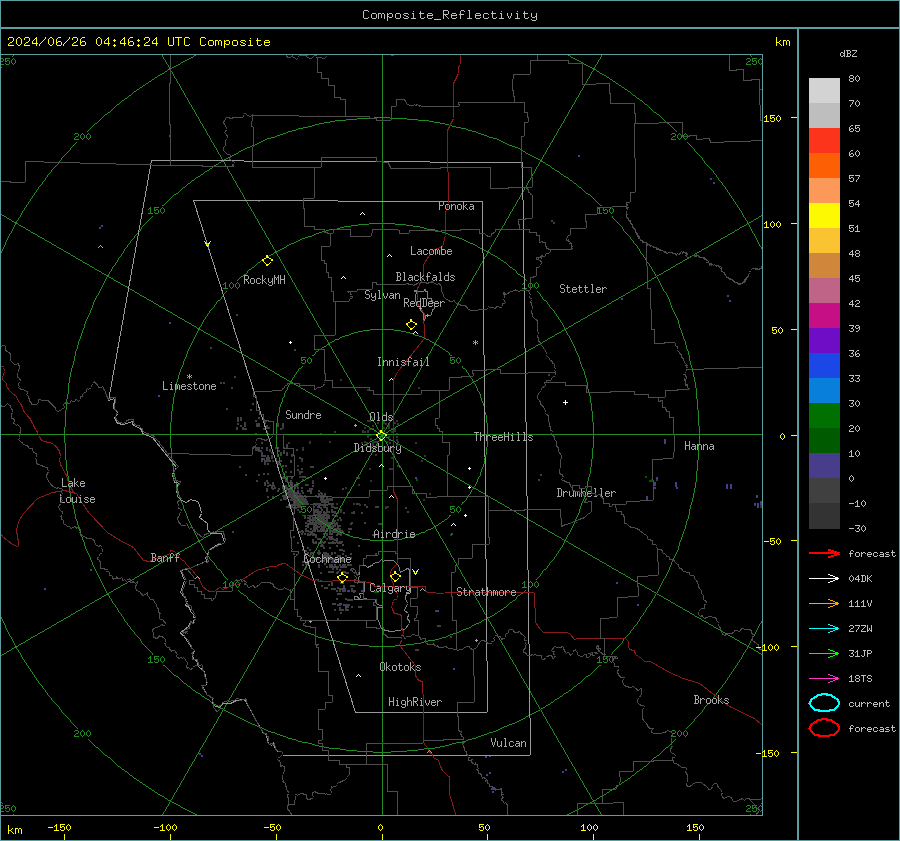The image size is (900, 841).
Task: Select the Lacombe city label
Action: pos(431,251)
